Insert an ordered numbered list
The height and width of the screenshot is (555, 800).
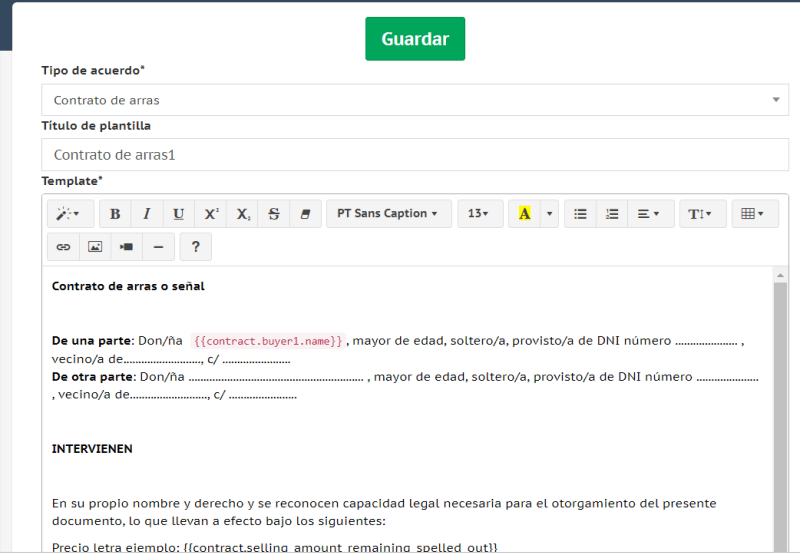coord(612,214)
